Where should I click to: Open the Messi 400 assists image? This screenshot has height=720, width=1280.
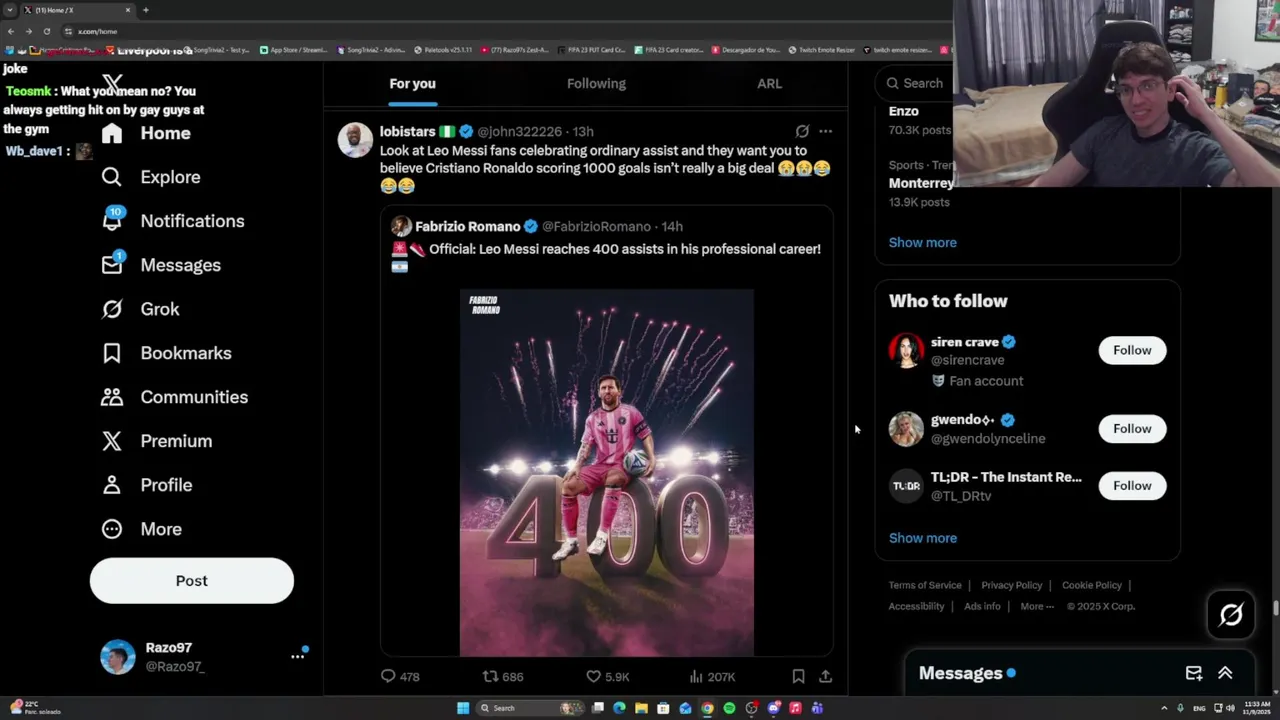pyautogui.click(x=607, y=473)
